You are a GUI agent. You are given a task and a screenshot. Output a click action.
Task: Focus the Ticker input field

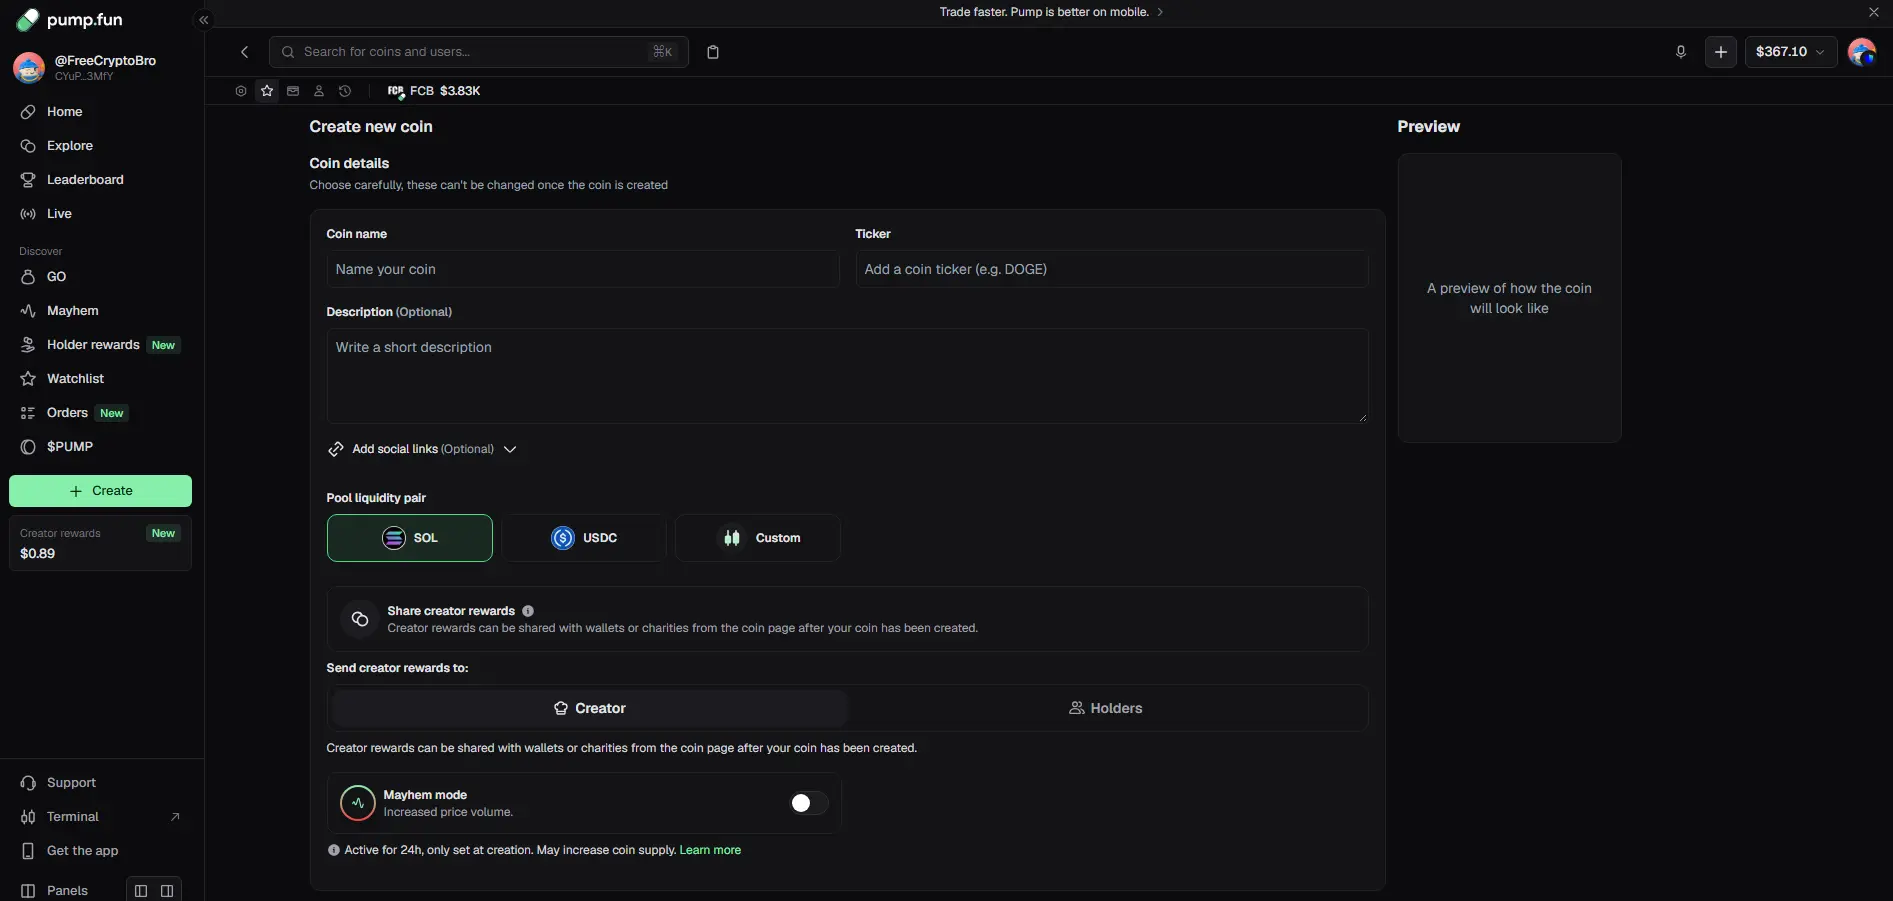pyautogui.click(x=1112, y=269)
